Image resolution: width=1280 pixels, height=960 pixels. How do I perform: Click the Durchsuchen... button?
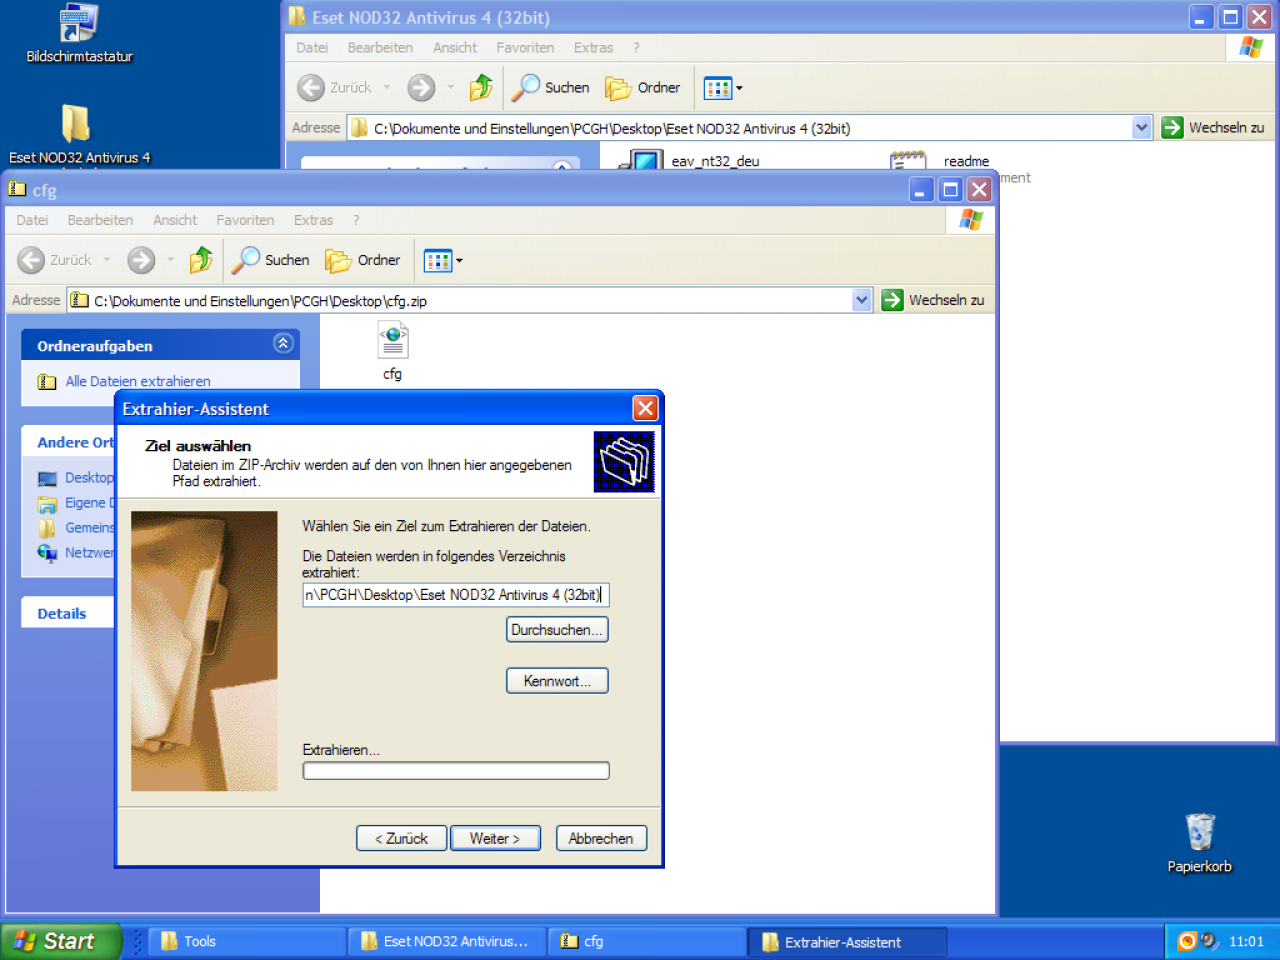(x=557, y=630)
